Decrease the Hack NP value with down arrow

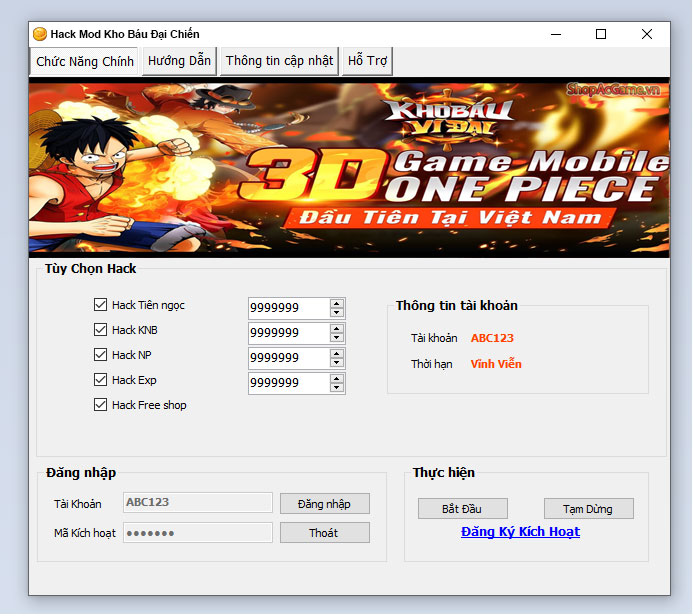pos(337,363)
